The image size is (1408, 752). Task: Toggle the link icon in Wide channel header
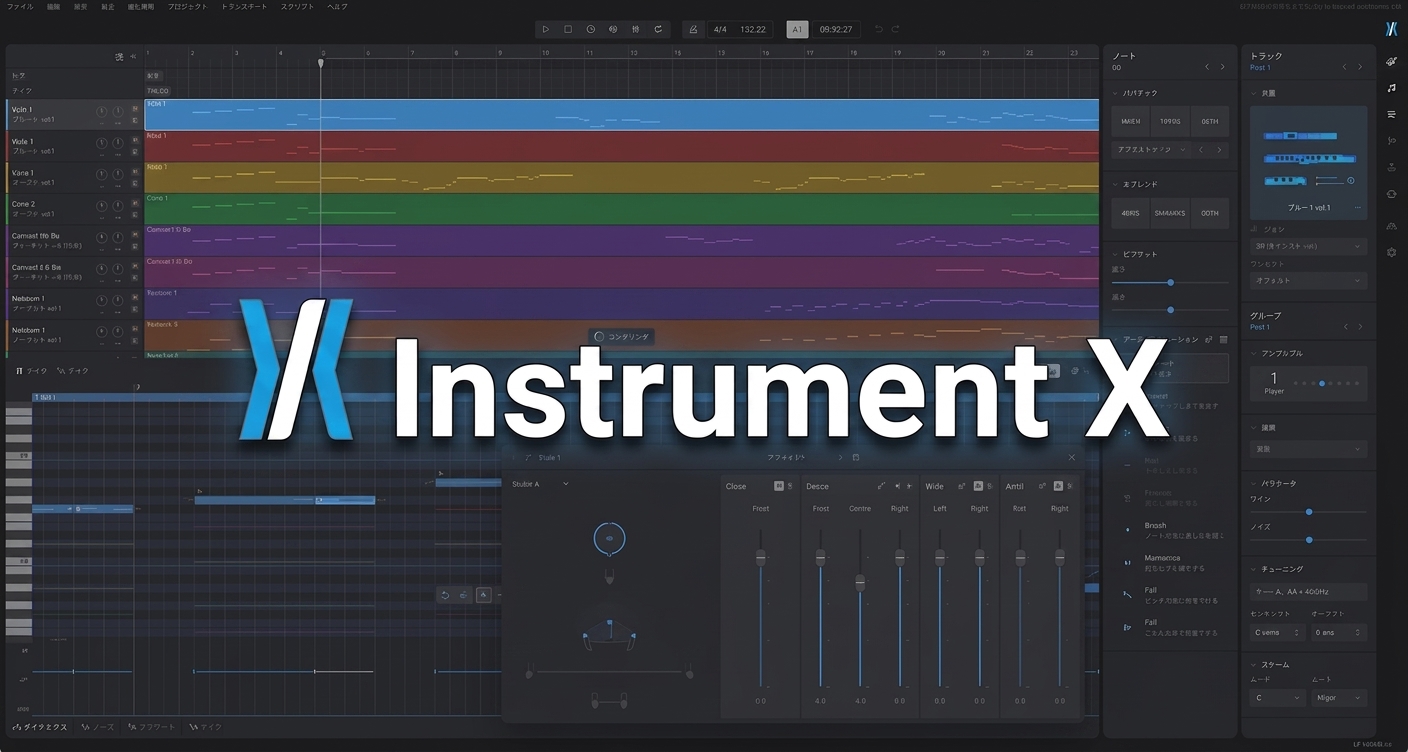coord(962,486)
